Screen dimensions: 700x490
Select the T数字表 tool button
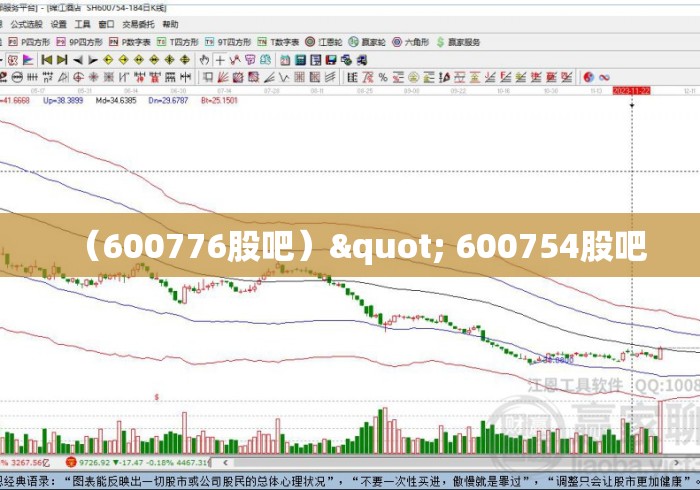click(x=278, y=42)
